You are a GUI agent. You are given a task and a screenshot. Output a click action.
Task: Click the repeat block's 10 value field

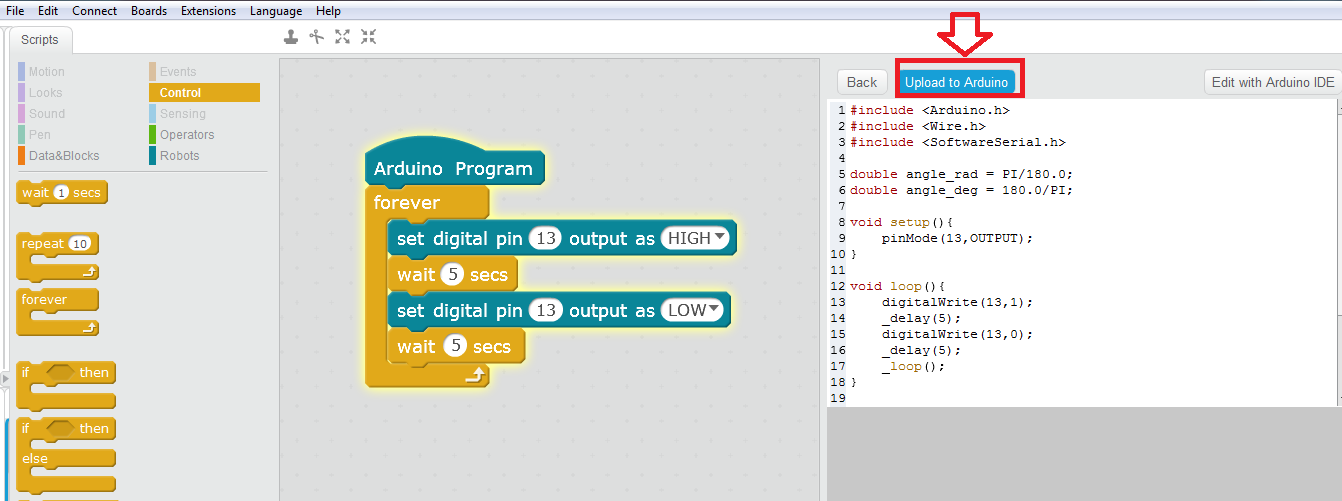coord(81,244)
